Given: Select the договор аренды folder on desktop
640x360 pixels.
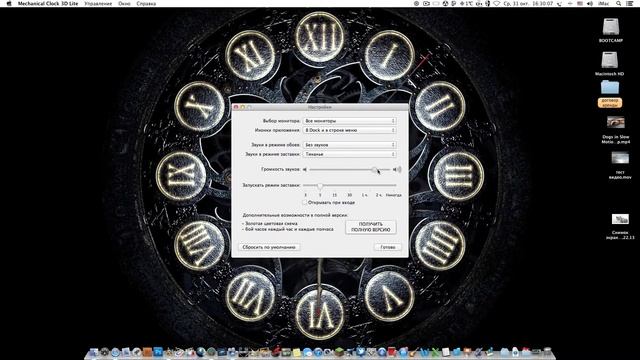Looking at the screenshot, I should (x=610, y=88).
